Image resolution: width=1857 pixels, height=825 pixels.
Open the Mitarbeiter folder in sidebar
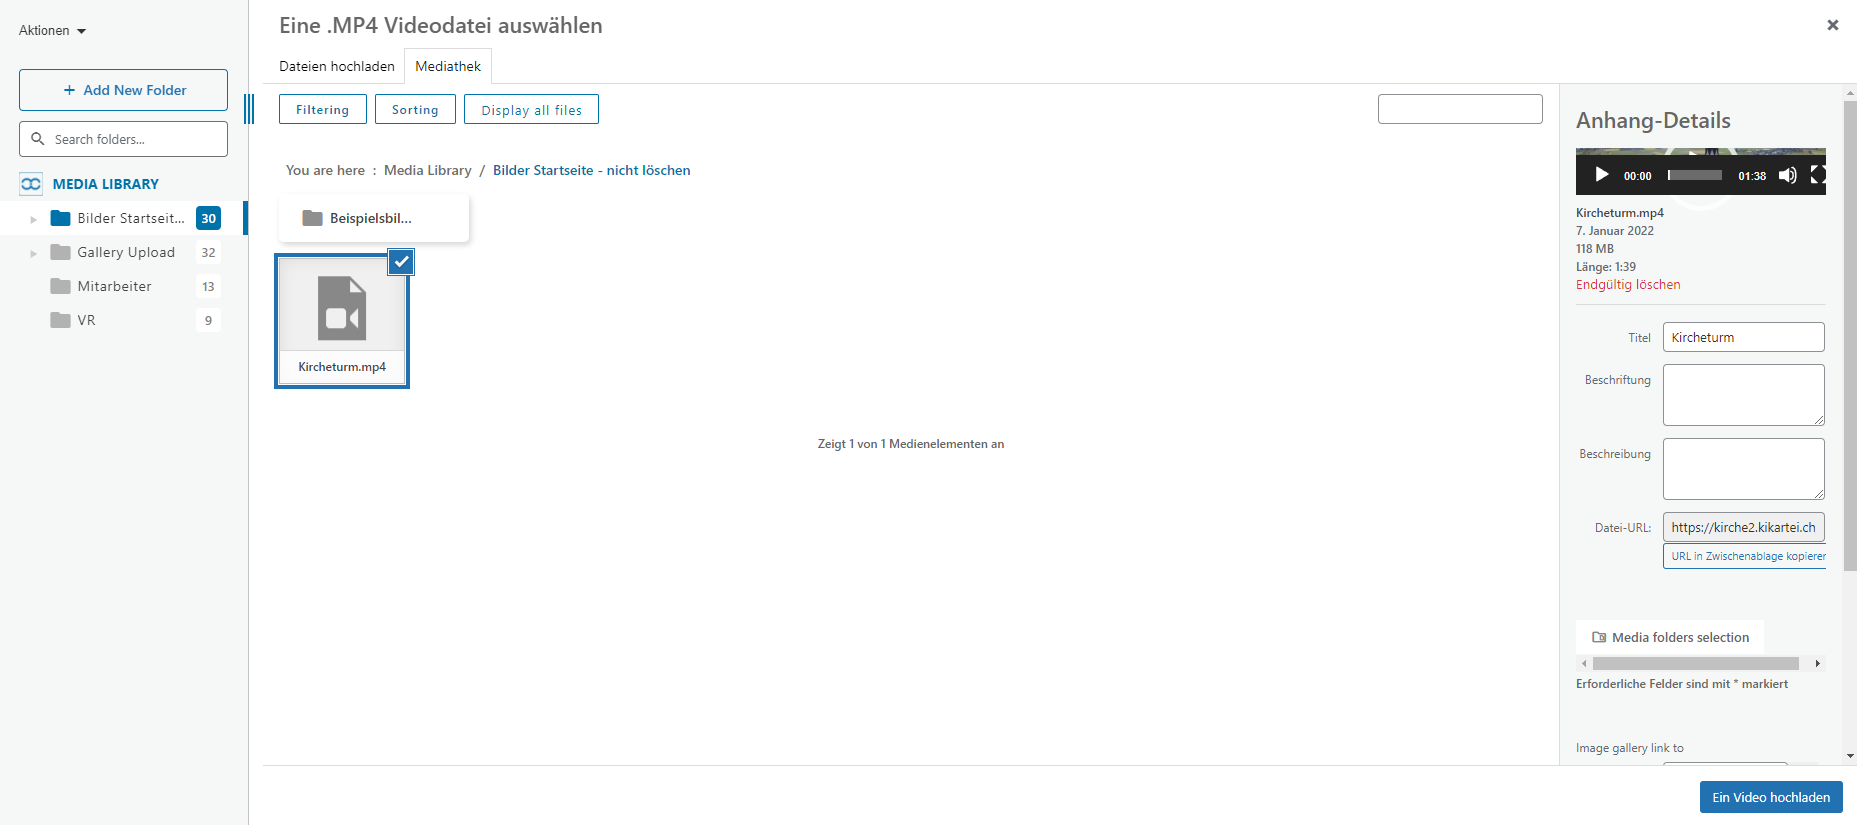[x=114, y=286]
